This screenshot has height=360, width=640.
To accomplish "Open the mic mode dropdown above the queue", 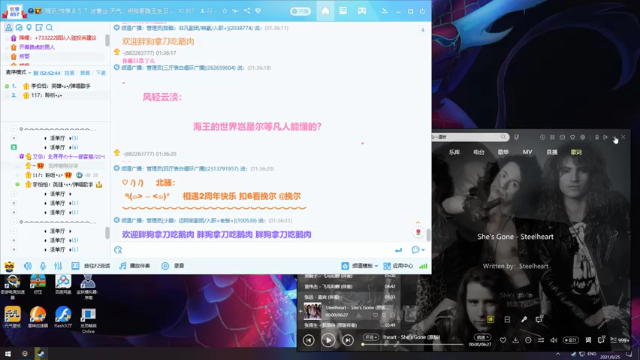I will click(18, 73).
